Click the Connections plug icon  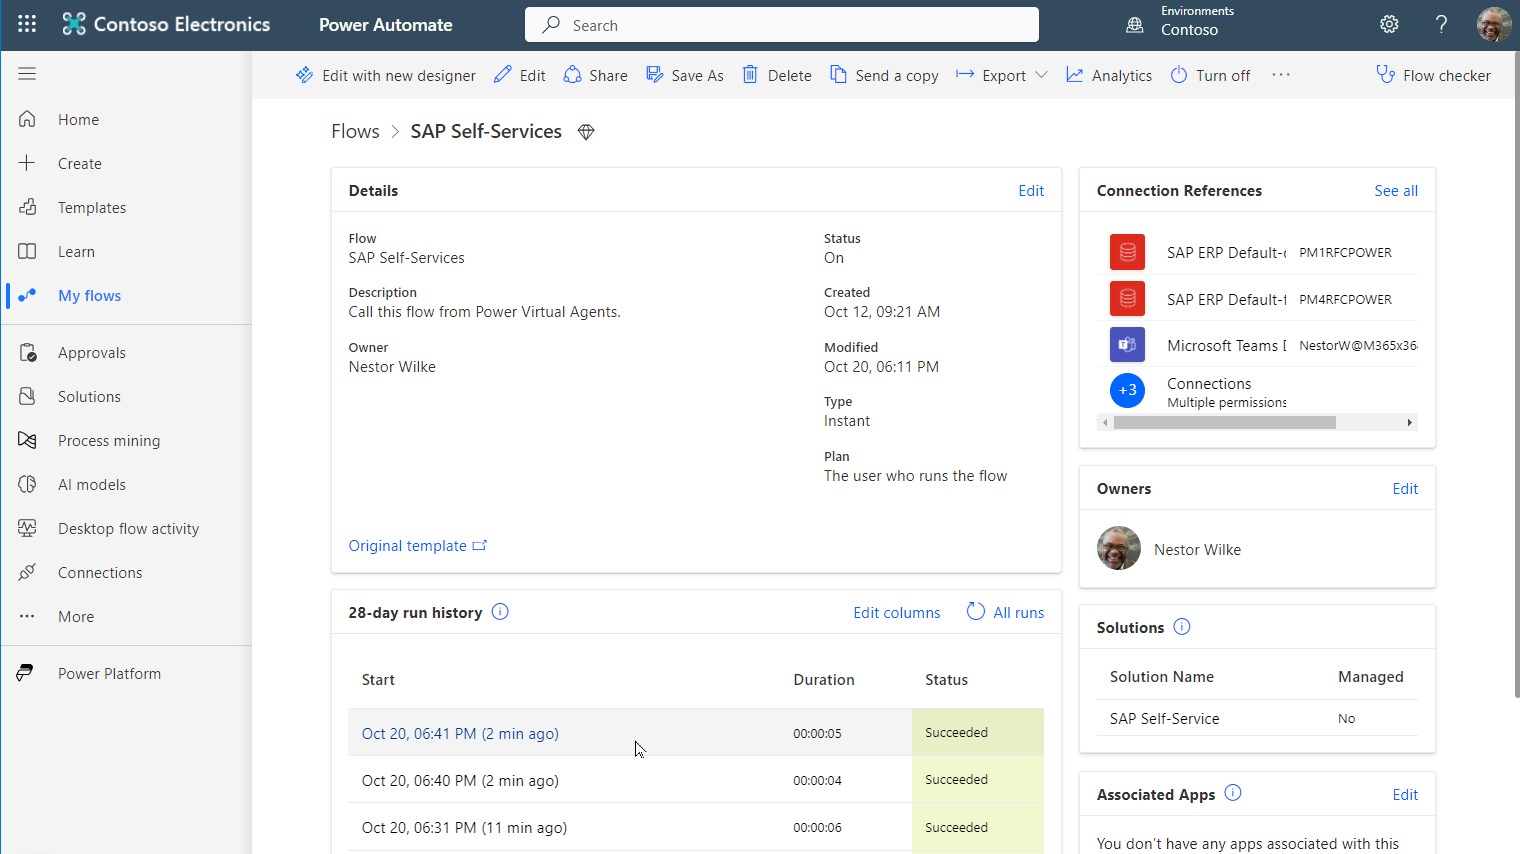click(x=27, y=572)
